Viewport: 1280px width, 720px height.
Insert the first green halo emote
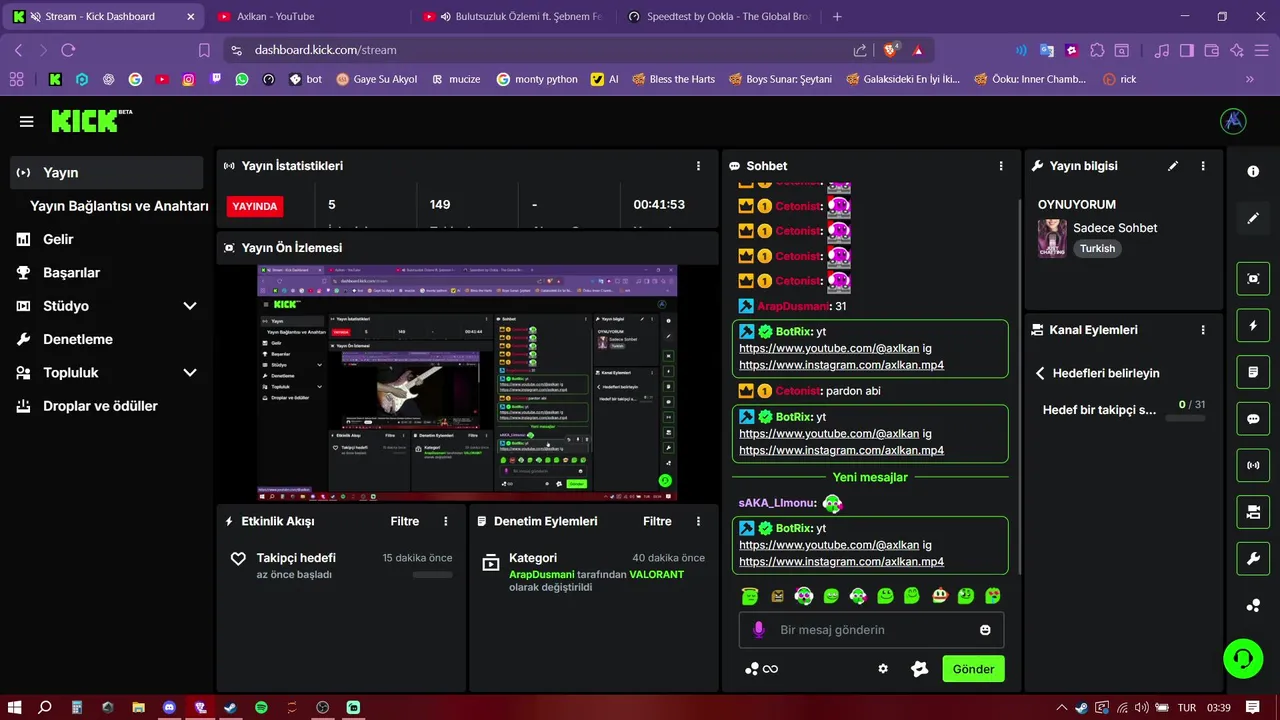pos(750,596)
